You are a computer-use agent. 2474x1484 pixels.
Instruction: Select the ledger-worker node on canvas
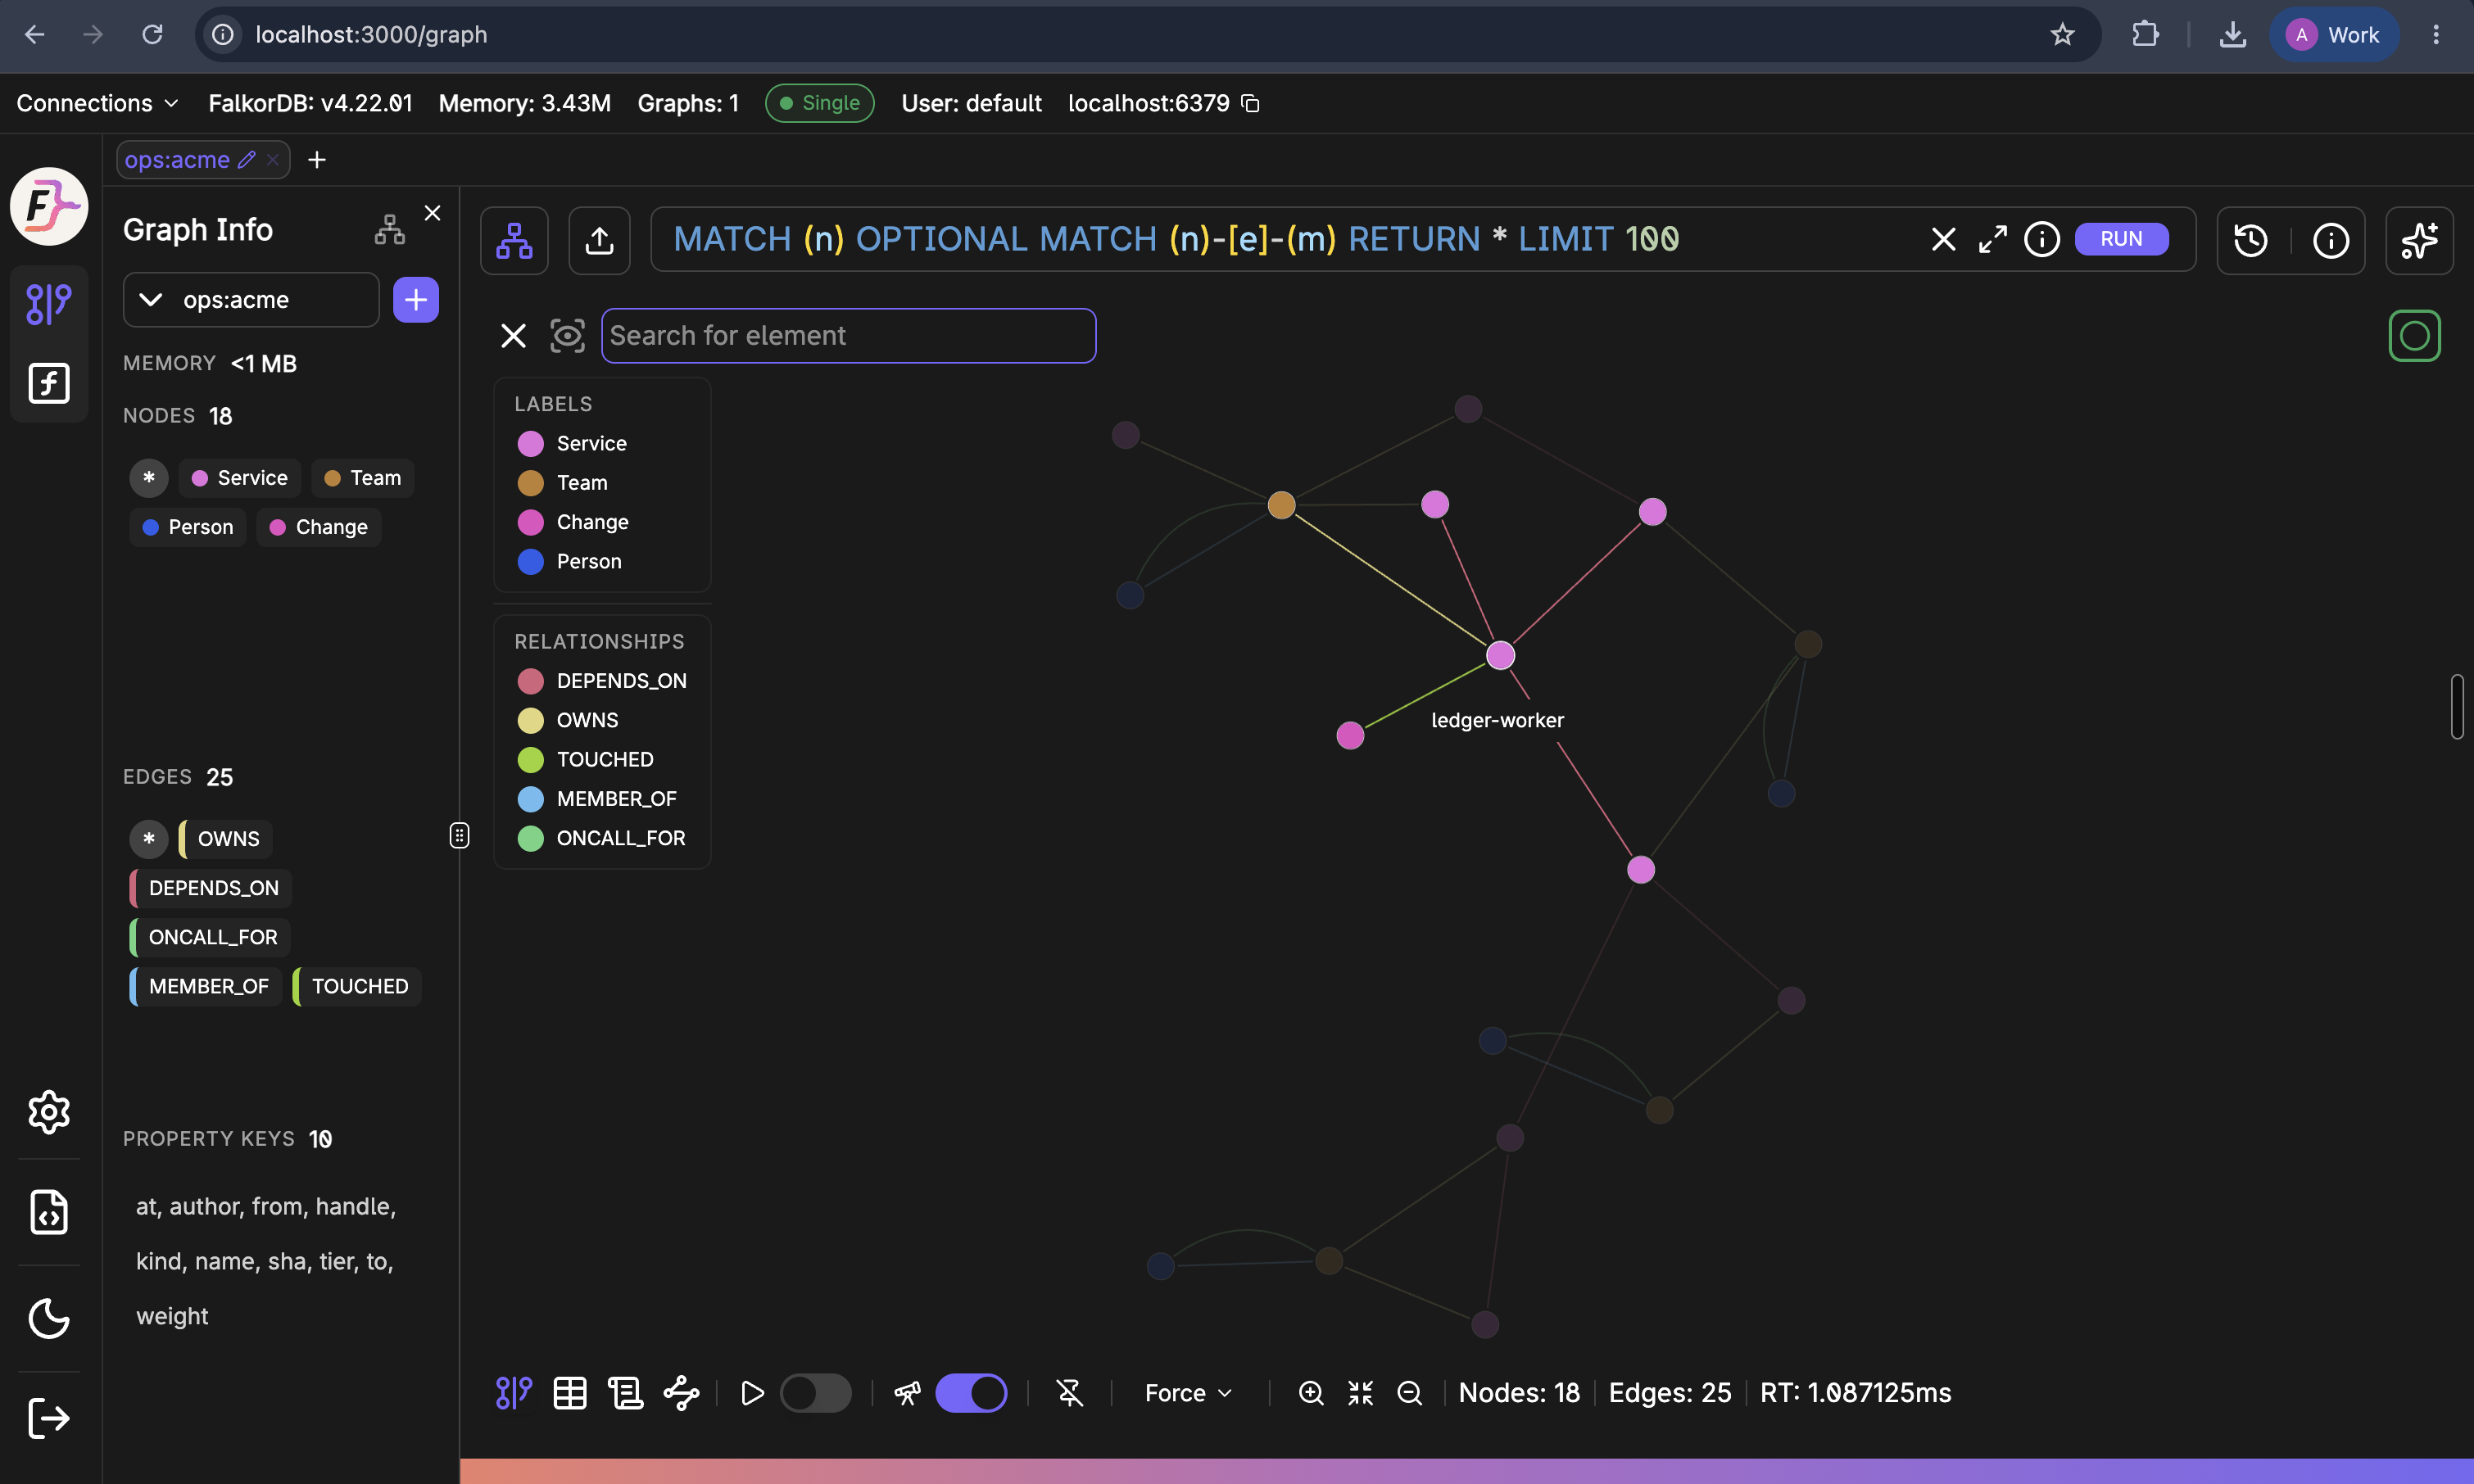pos(1500,656)
